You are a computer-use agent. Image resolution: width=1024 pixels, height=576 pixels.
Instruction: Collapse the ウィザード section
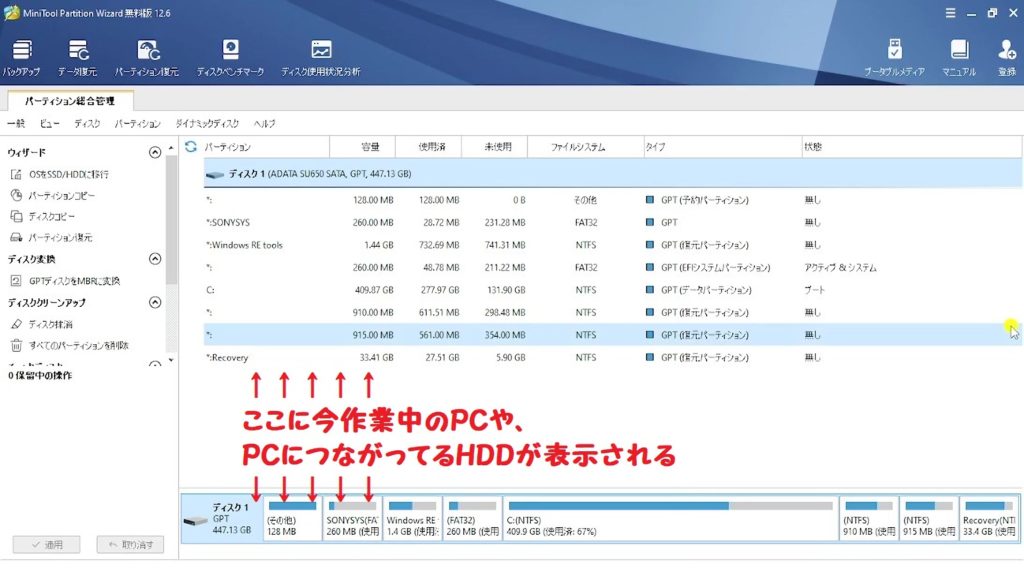(x=155, y=153)
